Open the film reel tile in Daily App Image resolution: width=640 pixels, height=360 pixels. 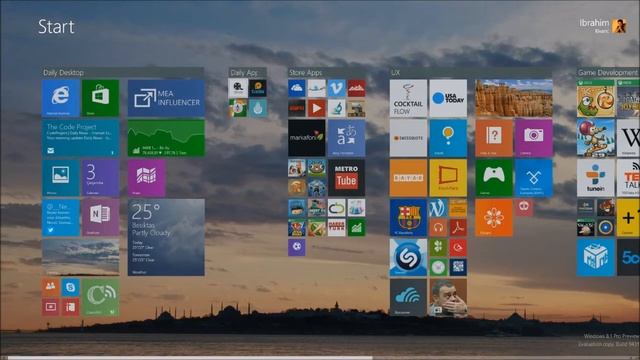tap(238, 88)
